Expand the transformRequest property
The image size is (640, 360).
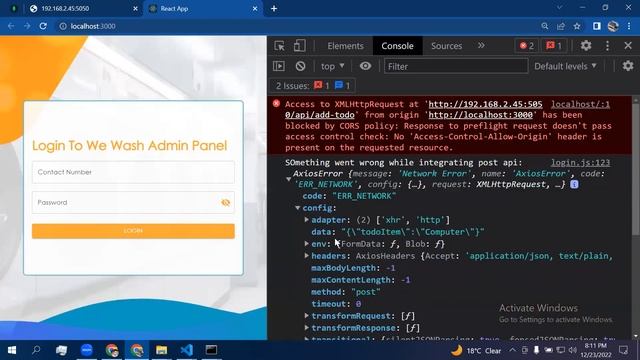(x=307, y=316)
